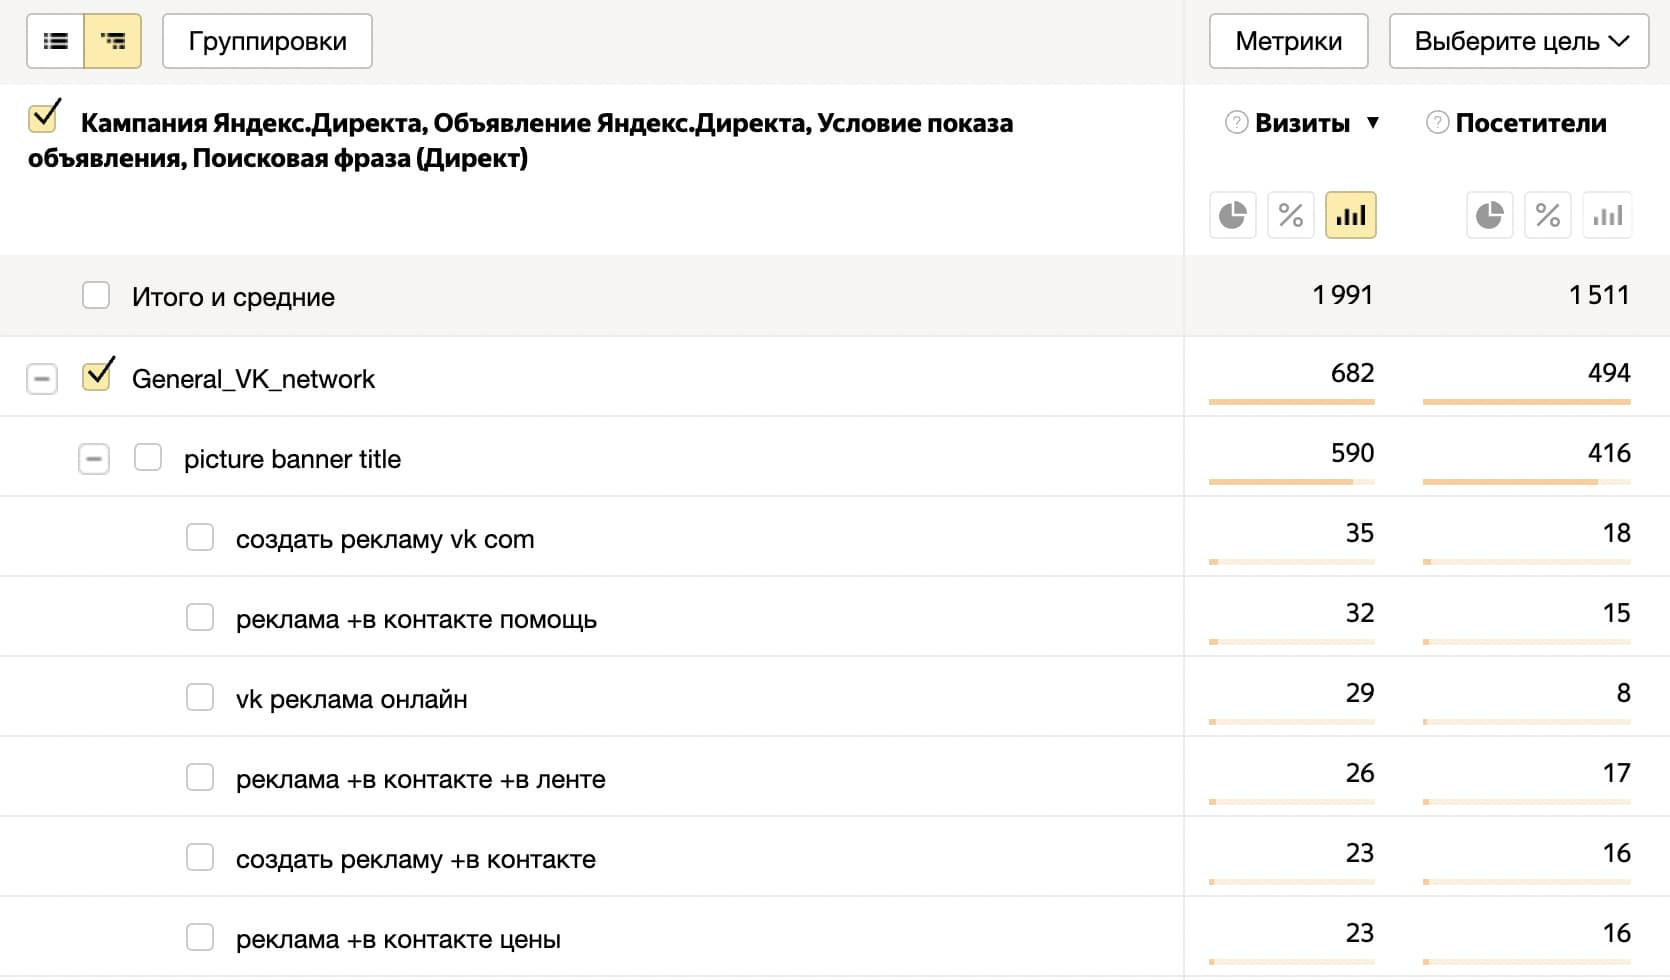
Task: Open the Группировки button
Action: pyautogui.click(x=267, y=41)
